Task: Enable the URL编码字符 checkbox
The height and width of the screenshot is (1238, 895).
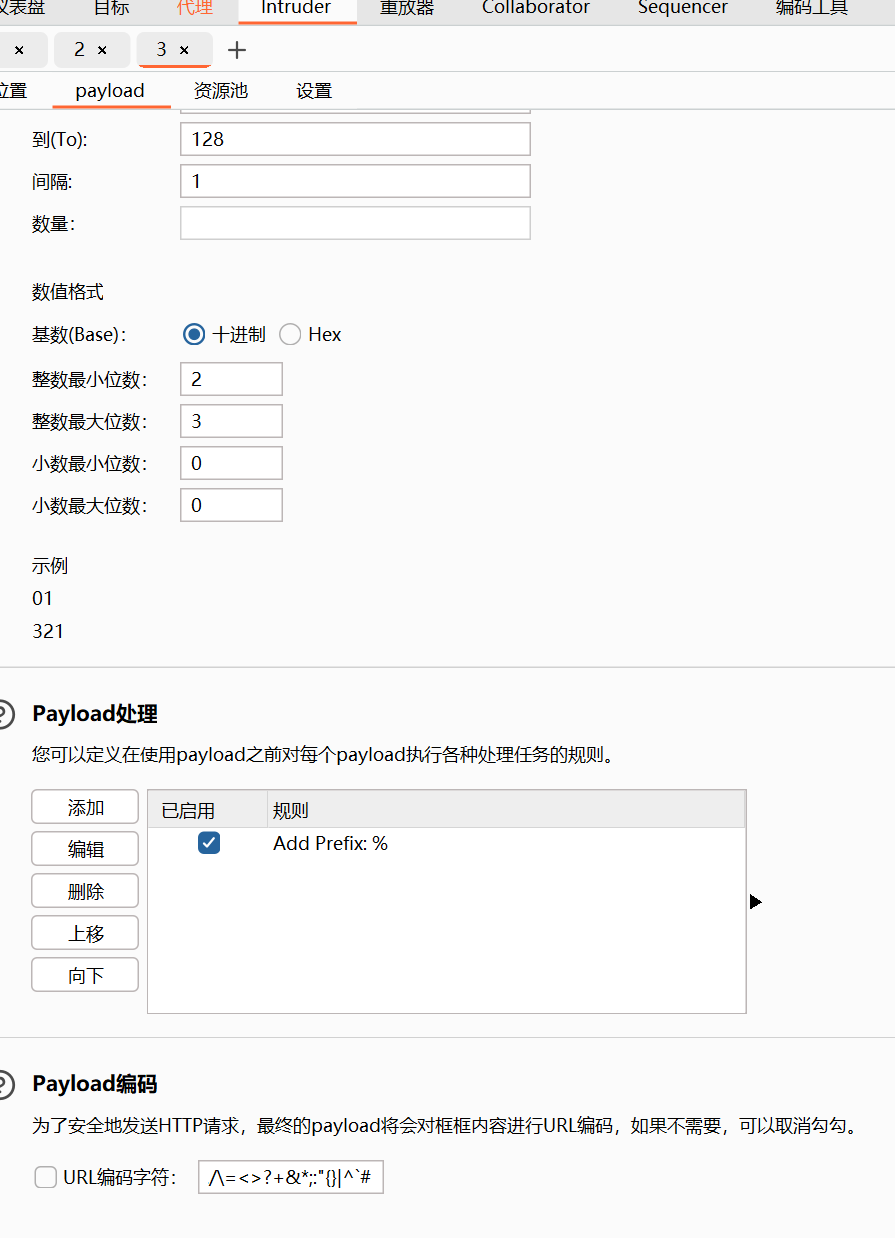Action: pyautogui.click(x=45, y=1177)
